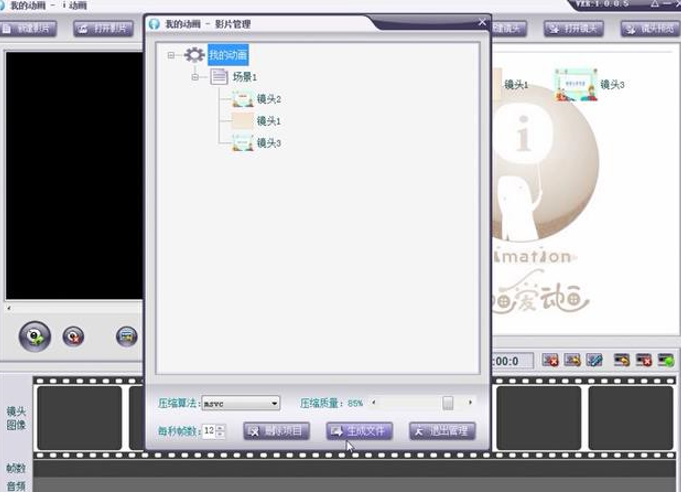This screenshot has width=681, height=492.
Task: Select 镜头2 in the movie tree
Action: tap(269, 99)
